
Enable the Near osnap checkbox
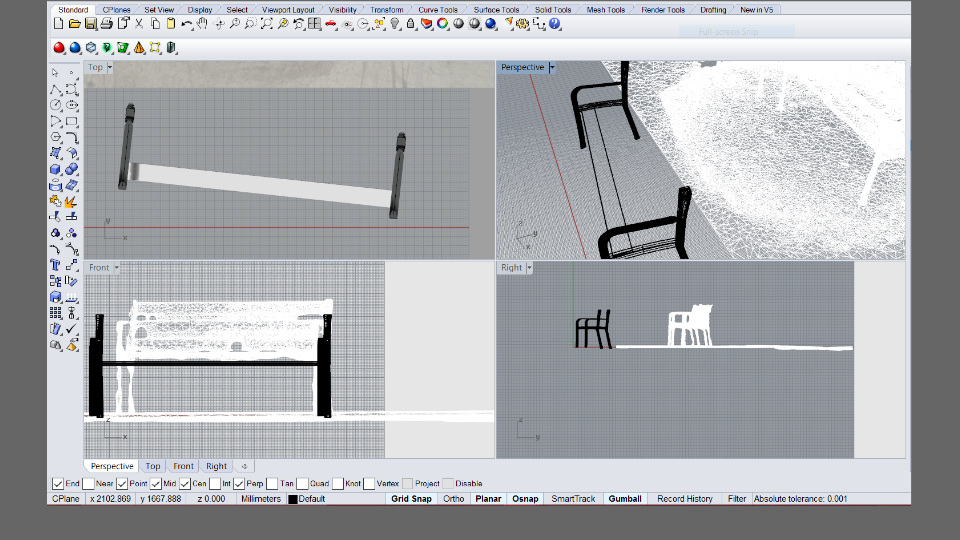pyautogui.click(x=90, y=483)
